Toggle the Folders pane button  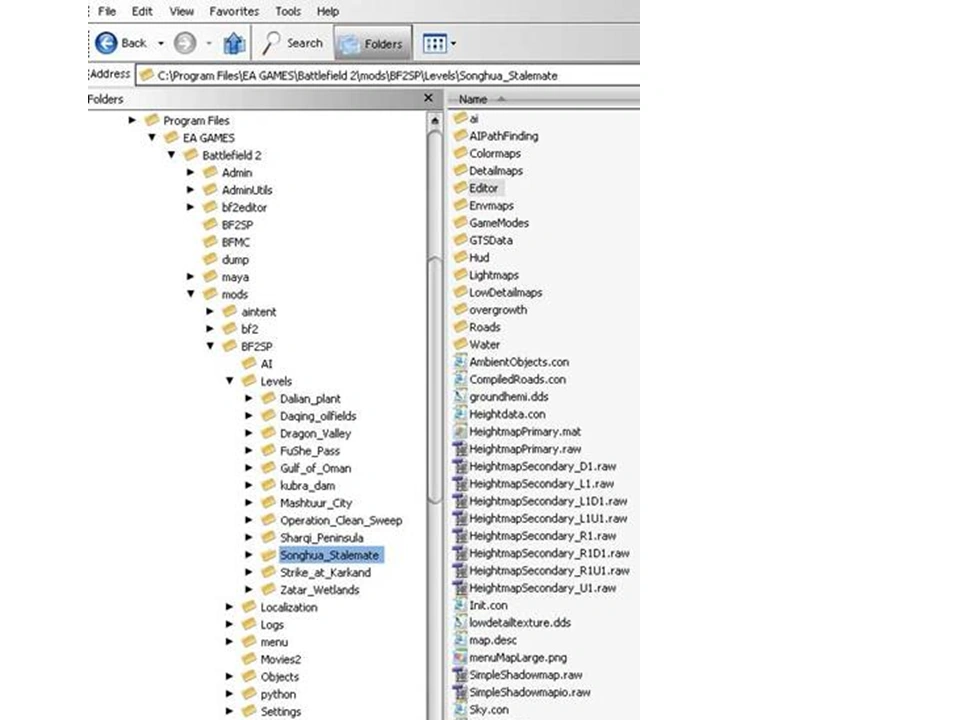(371, 43)
